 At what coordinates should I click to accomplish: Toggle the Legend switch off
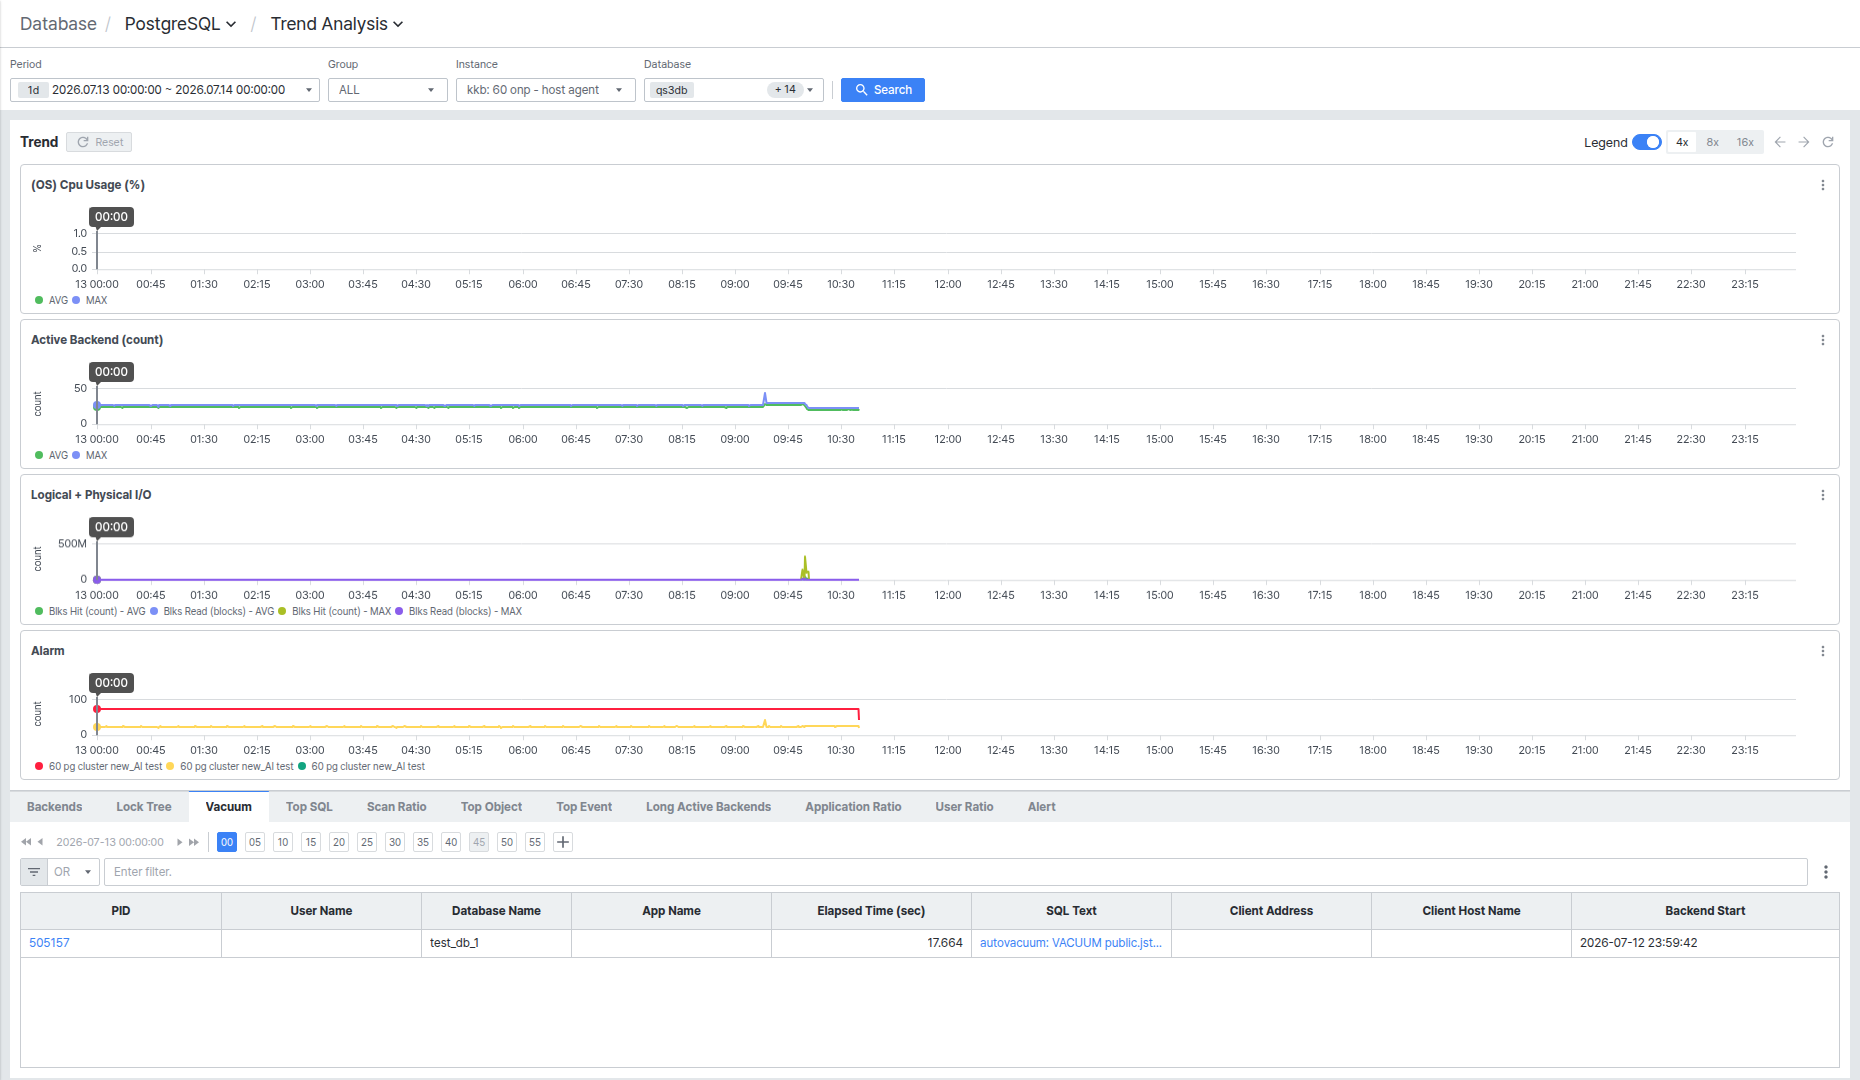pyautogui.click(x=1646, y=142)
